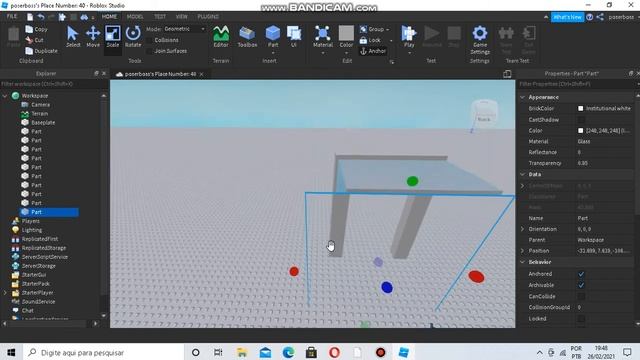
Task: Edit the Transparency value field
Action: click(x=604, y=163)
